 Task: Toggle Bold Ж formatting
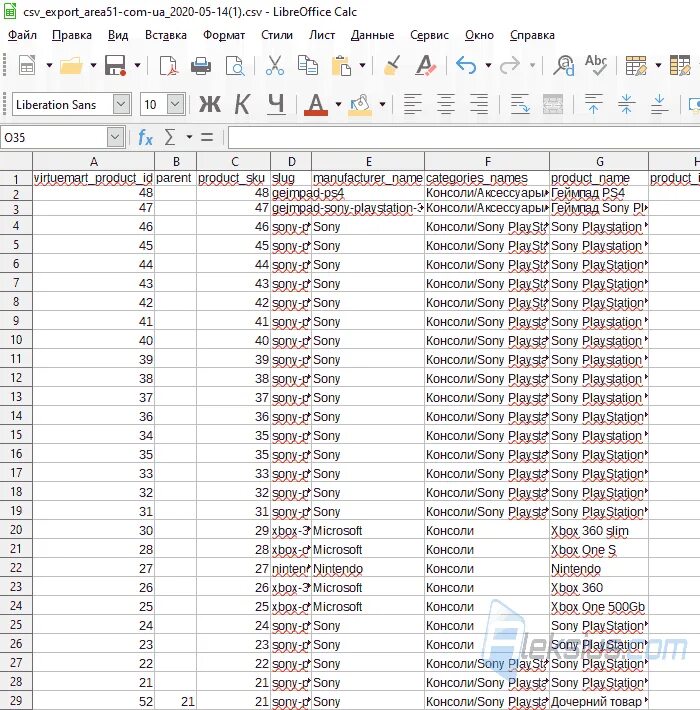pyautogui.click(x=210, y=104)
